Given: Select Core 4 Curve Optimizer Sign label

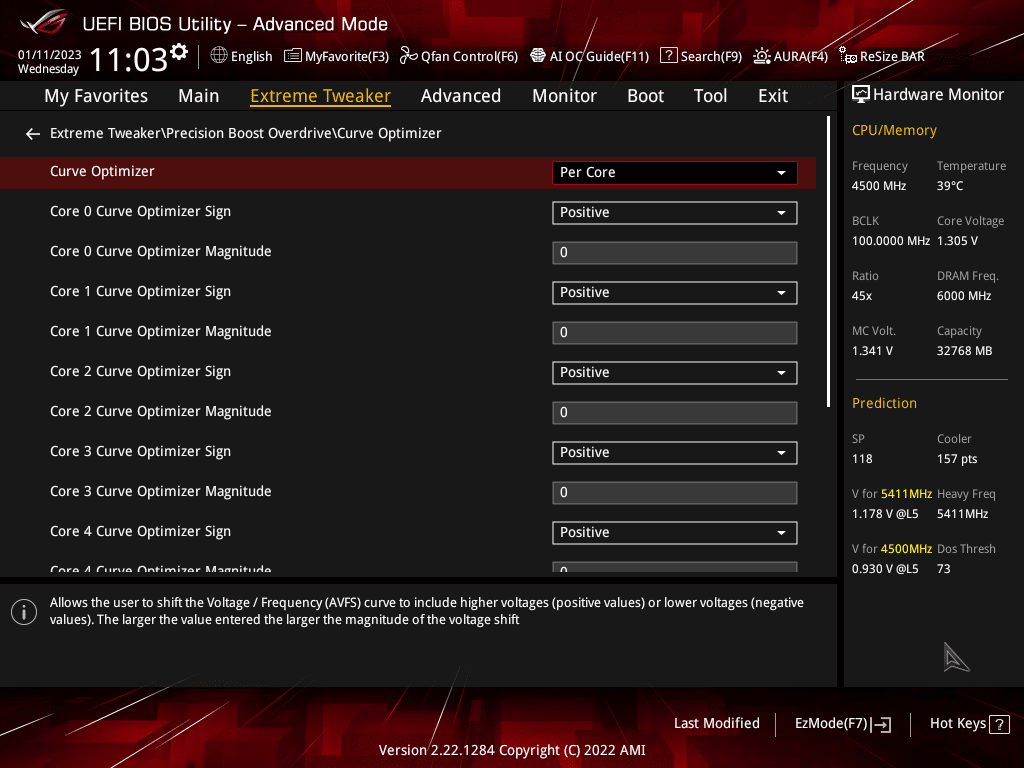Looking at the screenshot, I should (x=140, y=532).
